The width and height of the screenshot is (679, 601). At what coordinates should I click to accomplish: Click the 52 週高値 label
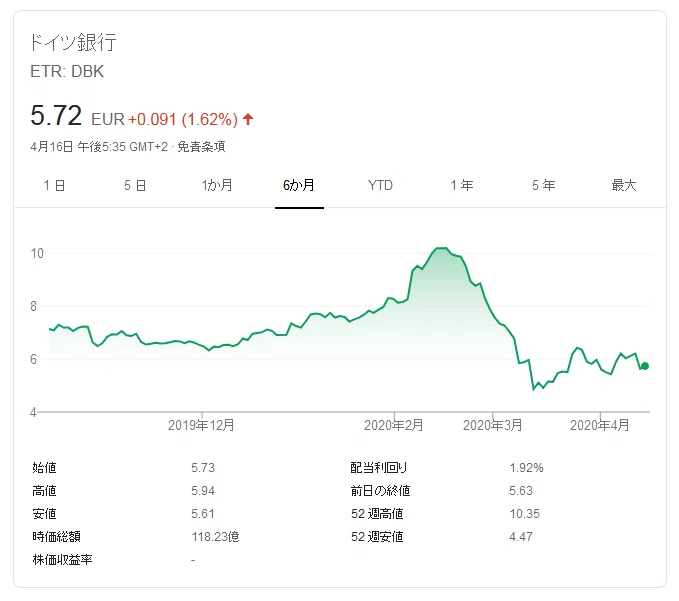[x=377, y=514]
